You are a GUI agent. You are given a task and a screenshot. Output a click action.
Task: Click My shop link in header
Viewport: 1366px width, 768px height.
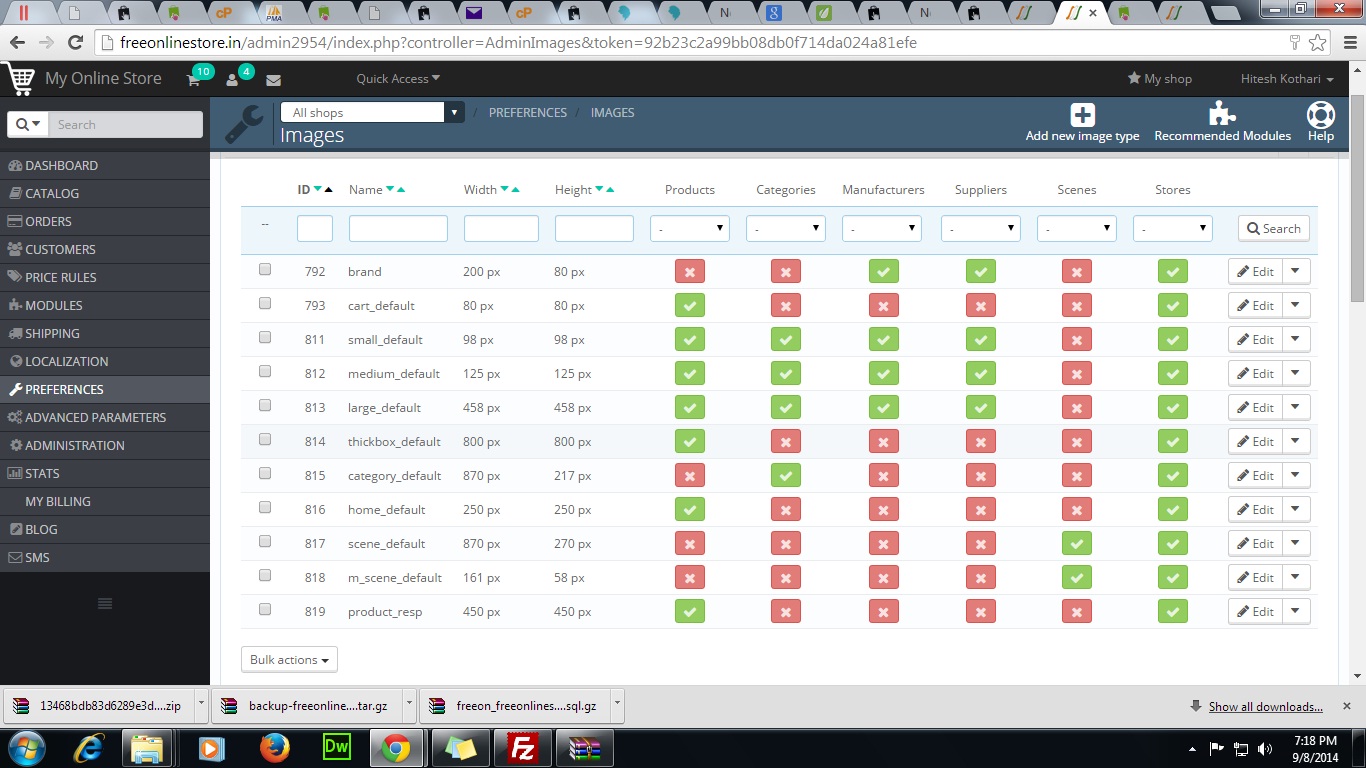[x=1160, y=79]
